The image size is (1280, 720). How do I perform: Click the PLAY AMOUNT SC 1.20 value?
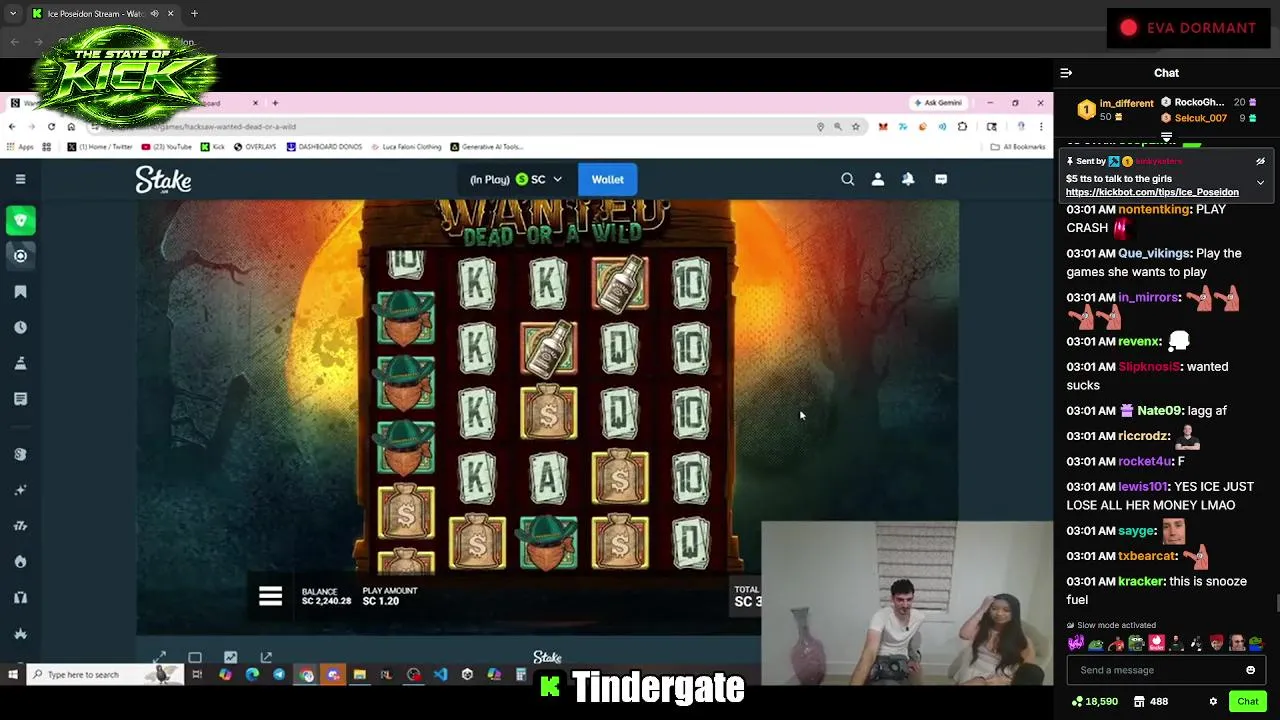pos(381,601)
